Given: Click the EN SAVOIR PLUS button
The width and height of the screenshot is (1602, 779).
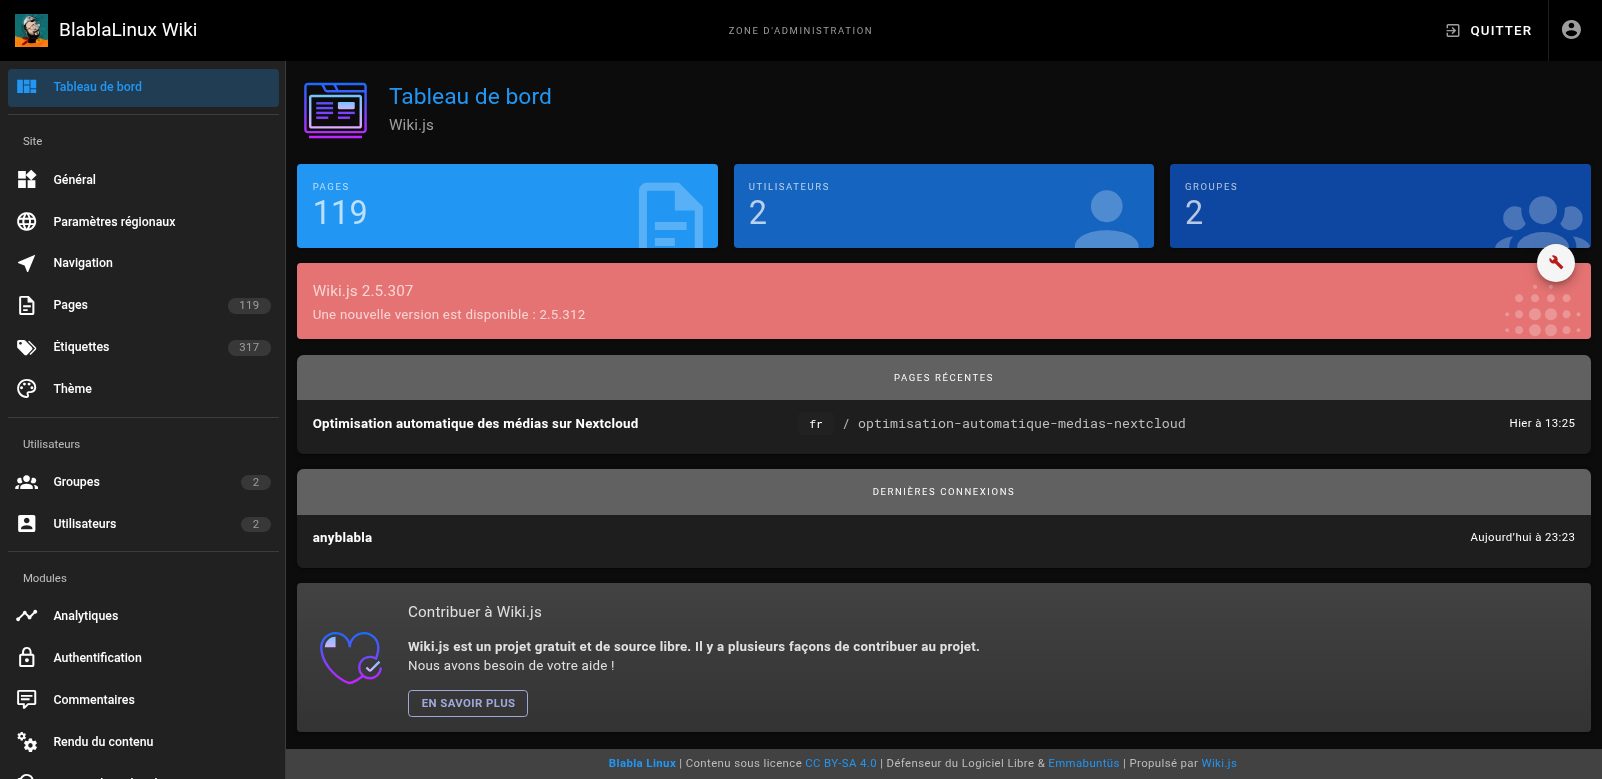Looking at the screenshot, I should (467, 703).
